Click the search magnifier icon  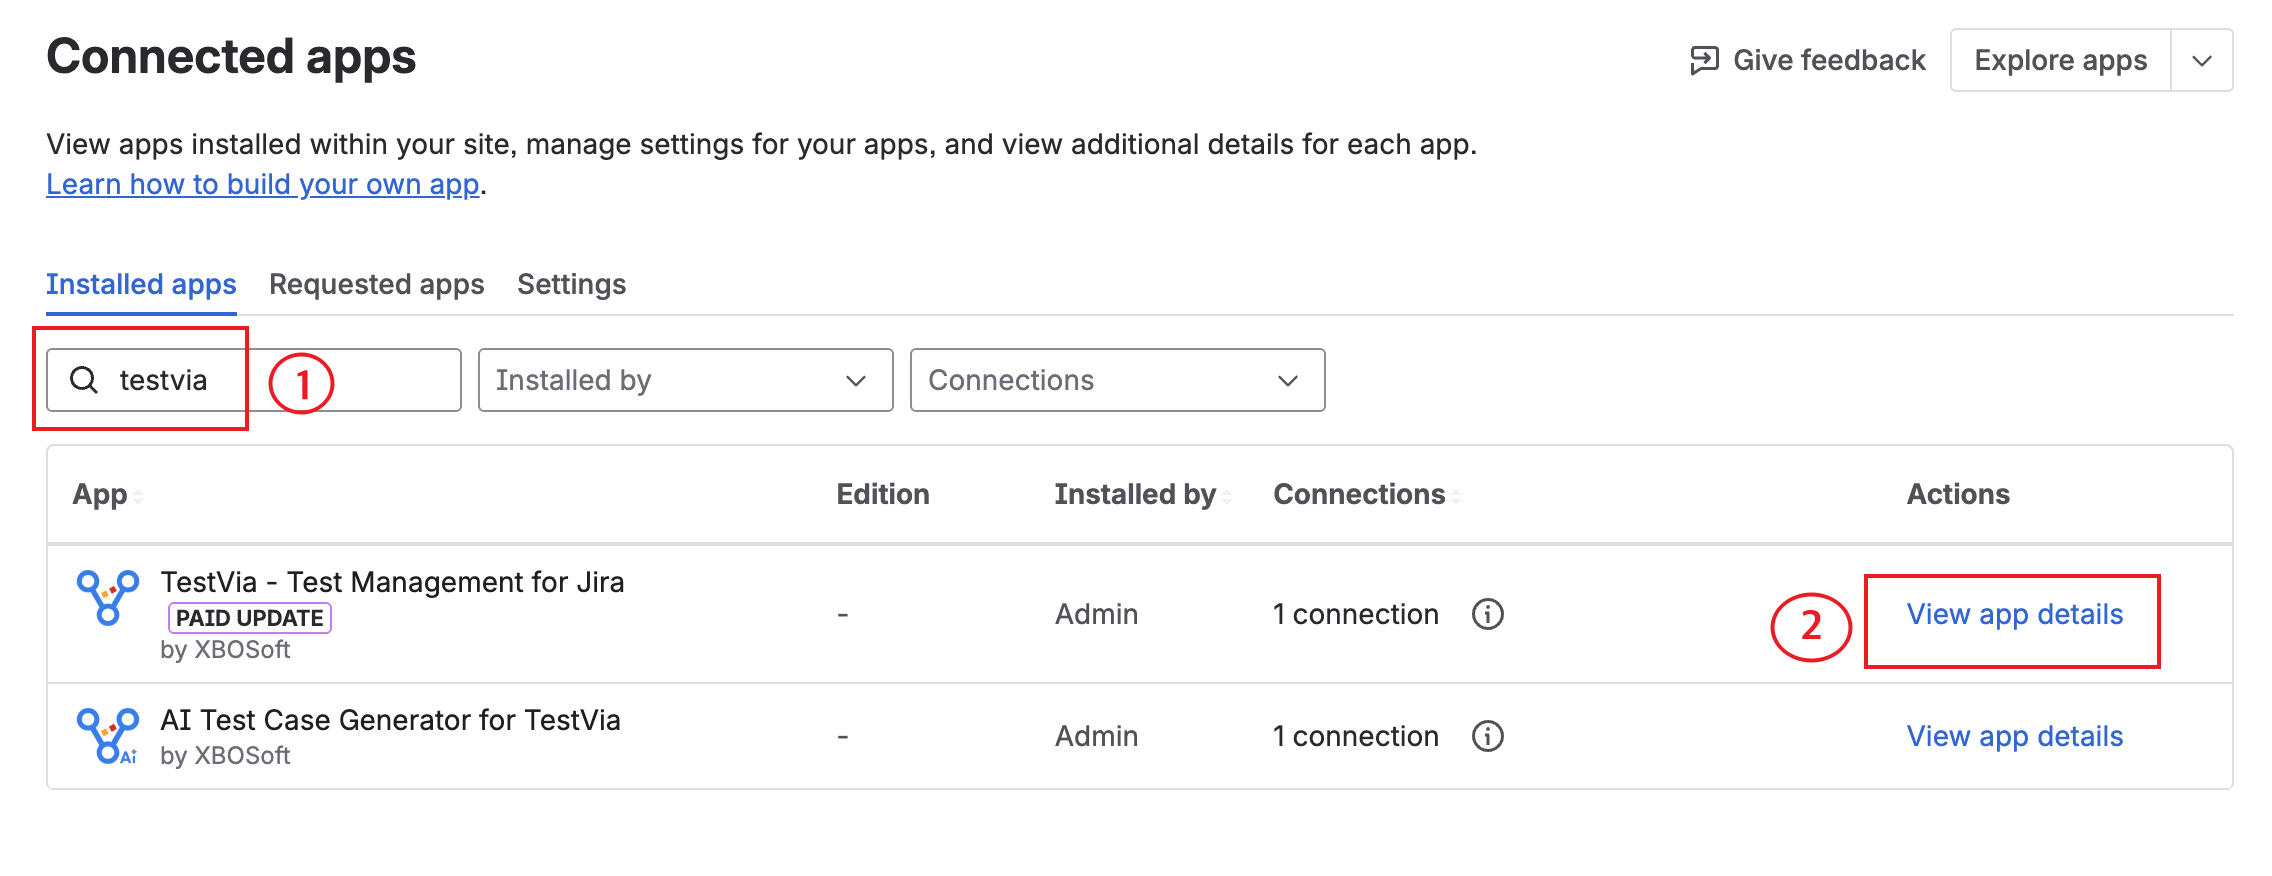click(84, 380)
